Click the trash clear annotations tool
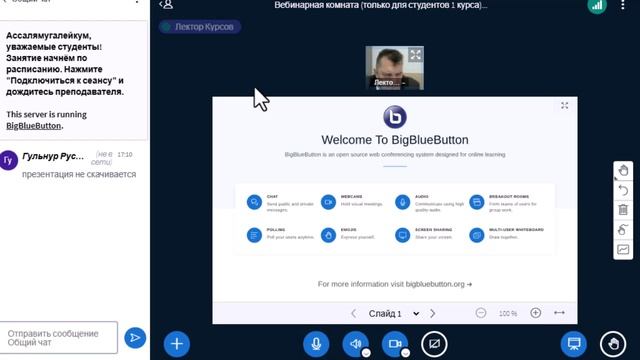640x360 pixels. click(623, 210)
